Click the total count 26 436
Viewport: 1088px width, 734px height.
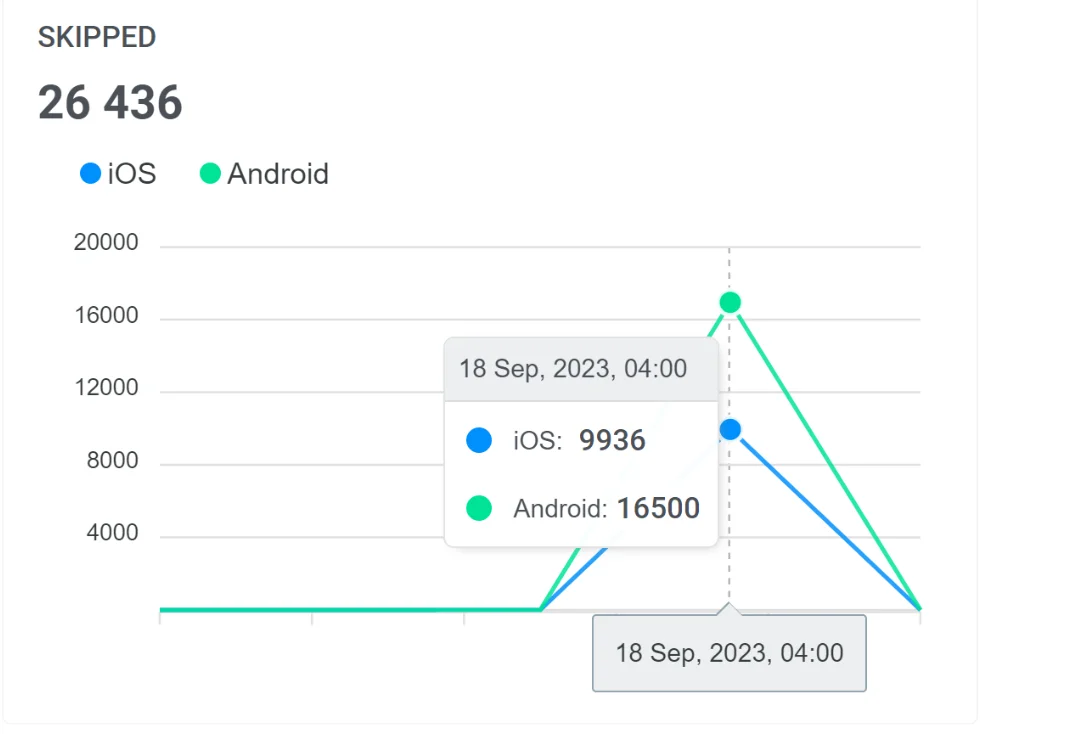tap(111, 101)
